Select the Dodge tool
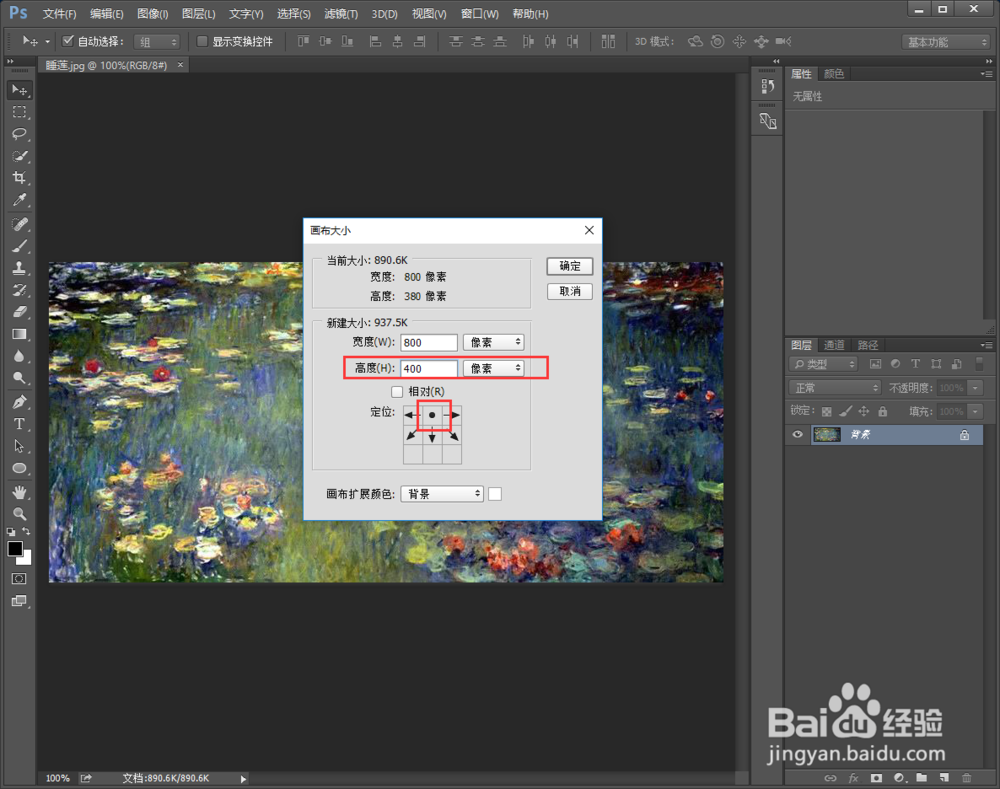Viewport: 1000px width, 789px height. pos(20,378)
